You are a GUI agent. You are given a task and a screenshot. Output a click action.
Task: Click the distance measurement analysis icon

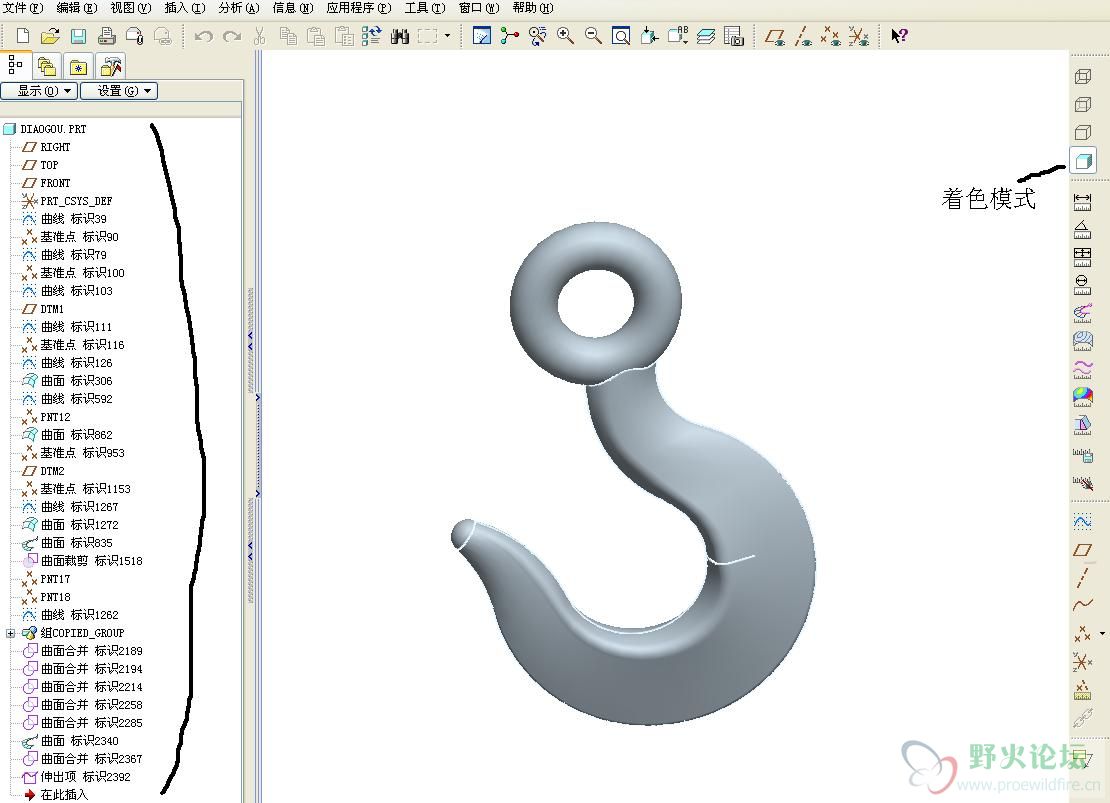pyautogui.click(x=1082, y=202)
